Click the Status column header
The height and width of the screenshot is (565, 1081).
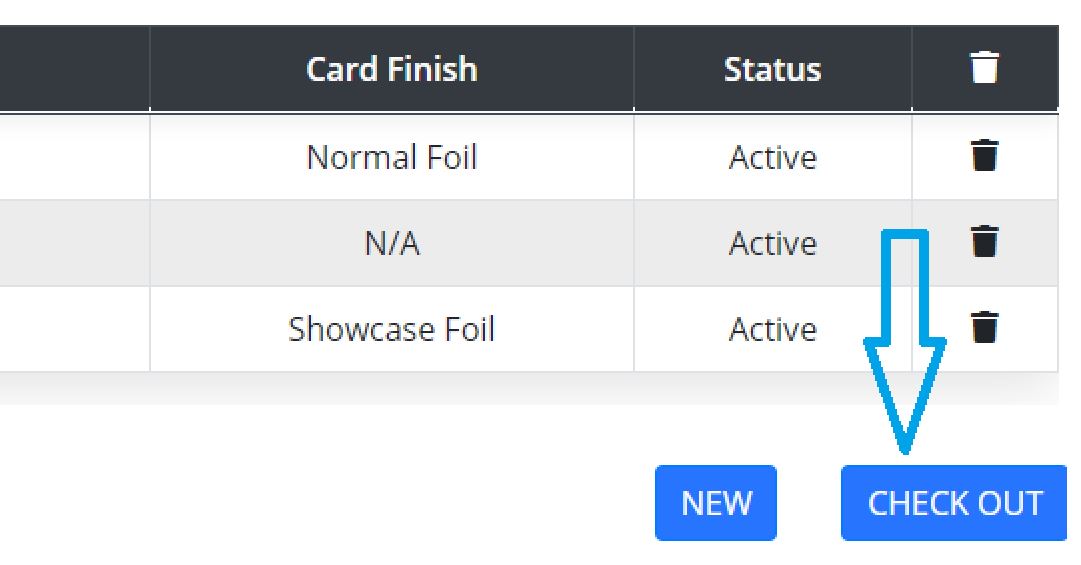(x=772, y=70)
